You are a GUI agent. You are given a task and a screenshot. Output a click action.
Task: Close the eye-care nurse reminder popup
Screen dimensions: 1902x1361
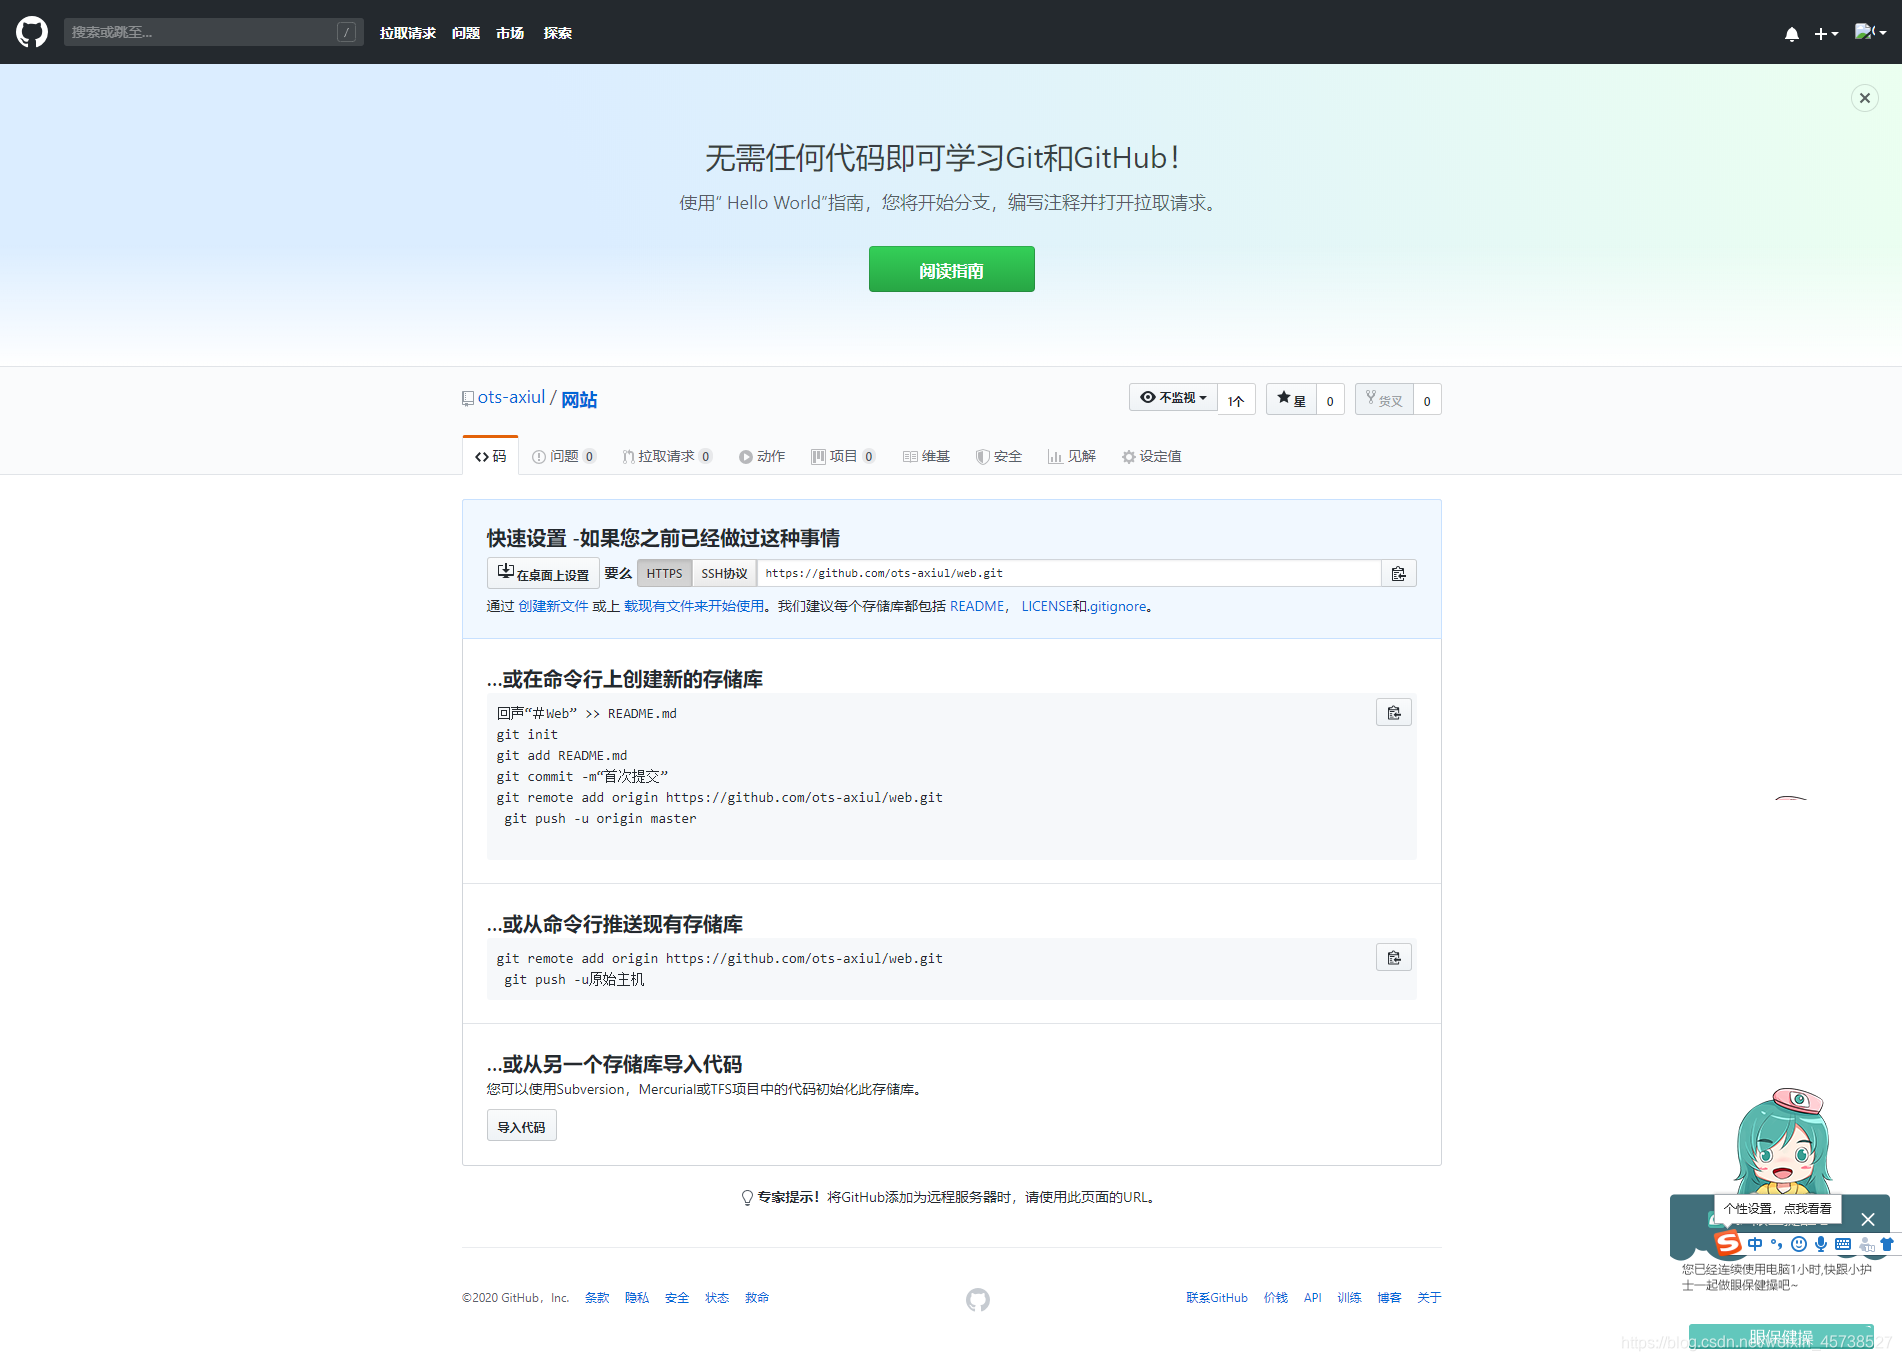(x=1867, y=1219)
